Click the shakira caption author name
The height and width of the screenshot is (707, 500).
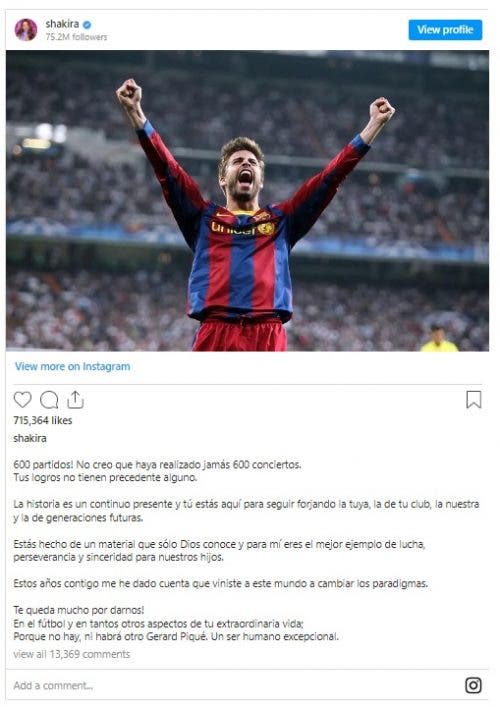pos(30,438)
